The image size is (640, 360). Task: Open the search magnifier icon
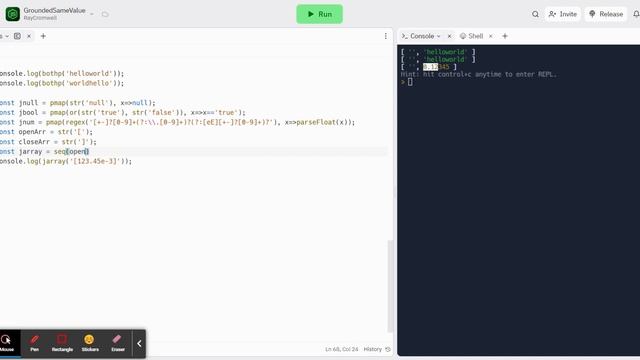(535, 14)
